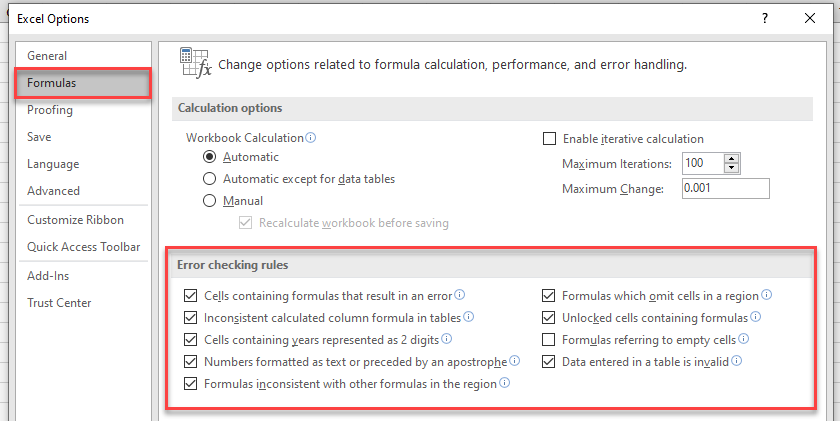Click the Maximum Change label
Image resolution: width=840 pixels, height=421 pixels.
[x=613, y=189]
